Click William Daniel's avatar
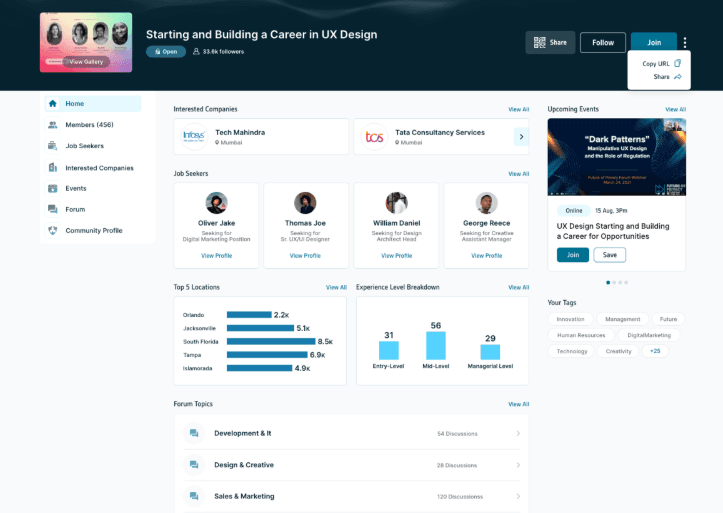The width and height of the screenshot is (723, 513). (x=397, y=203)
